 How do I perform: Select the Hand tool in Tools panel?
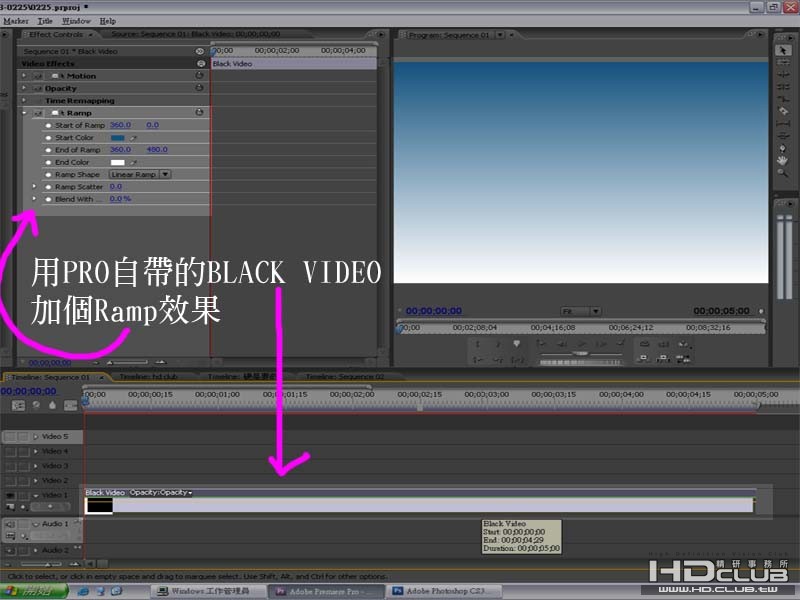(783, 161)
